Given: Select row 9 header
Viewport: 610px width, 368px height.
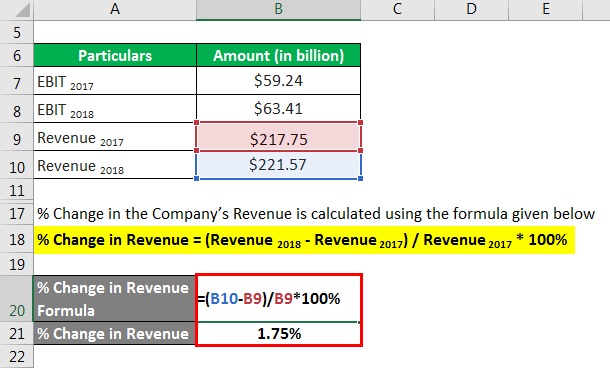Looking at the screenshot, I should pyautogui.click(x=17, y=138).
